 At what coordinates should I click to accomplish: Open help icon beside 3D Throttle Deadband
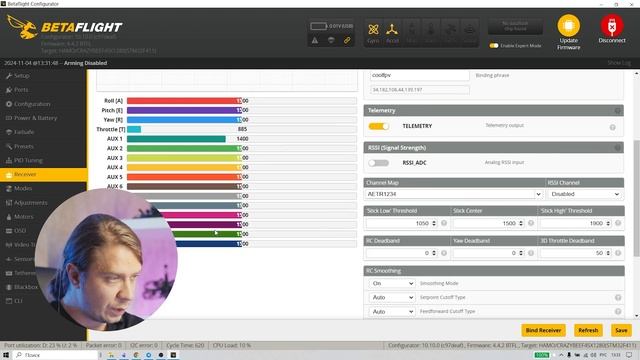click(x=618, y=253)
